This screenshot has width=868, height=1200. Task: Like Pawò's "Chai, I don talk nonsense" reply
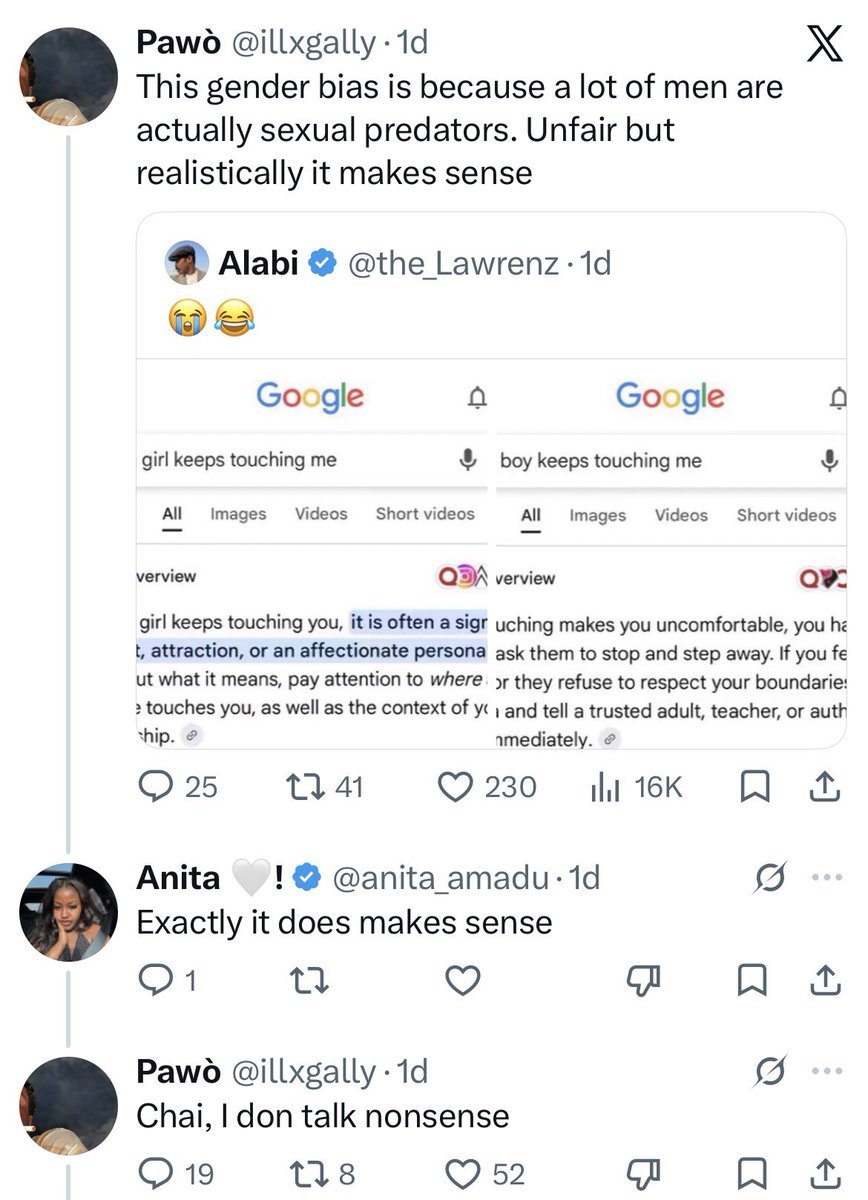pos(484,1174)
